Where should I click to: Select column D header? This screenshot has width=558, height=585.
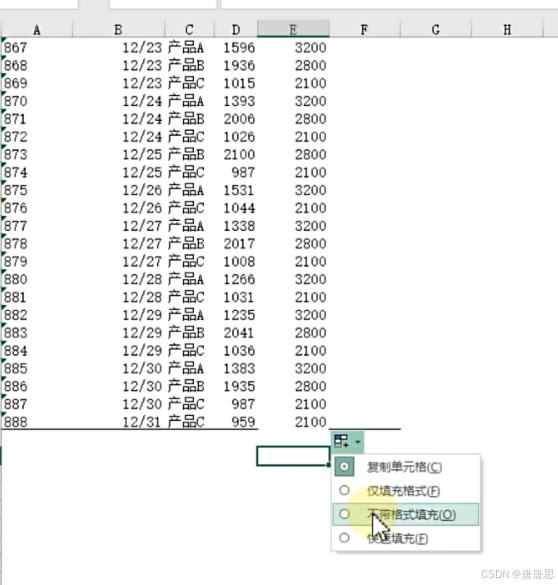tap(236, 29)
